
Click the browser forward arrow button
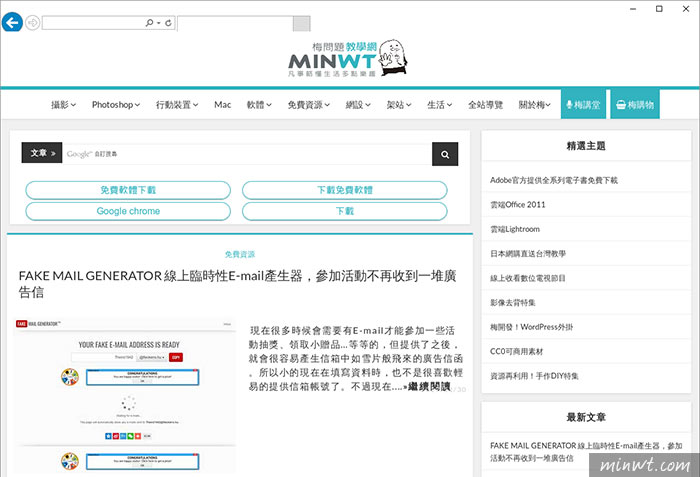[33, 22]
